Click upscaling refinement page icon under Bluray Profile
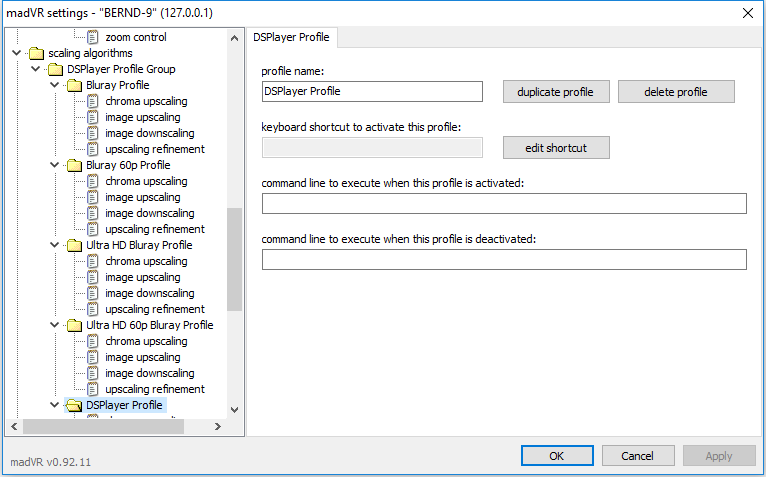The width and height of the screenshot is (766, 477). click(92, 149)
